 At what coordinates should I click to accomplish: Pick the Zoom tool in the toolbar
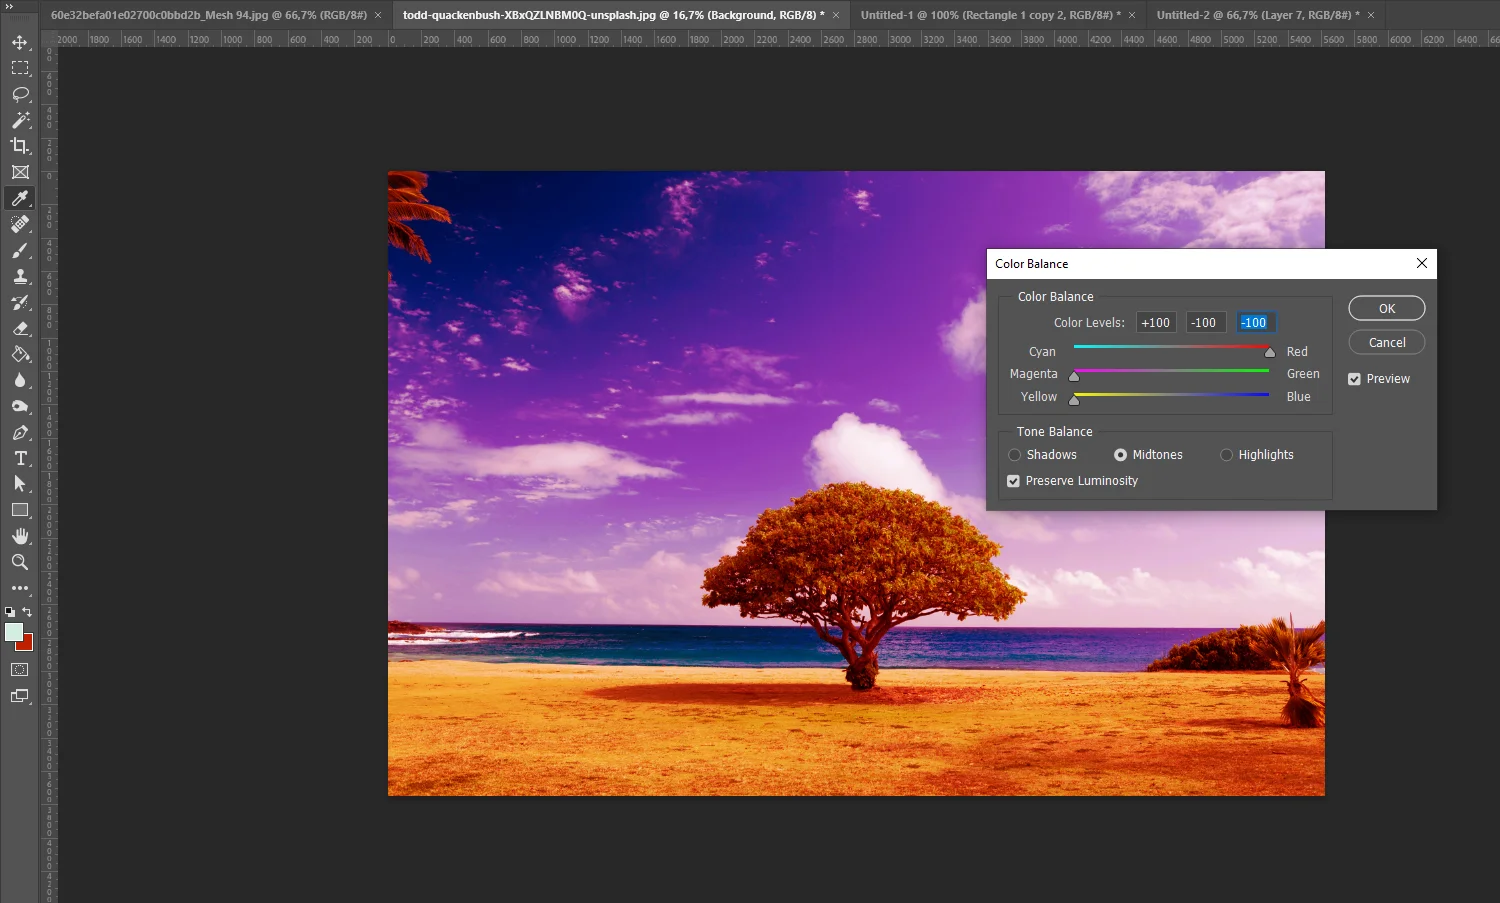click(x=20, y=562)
